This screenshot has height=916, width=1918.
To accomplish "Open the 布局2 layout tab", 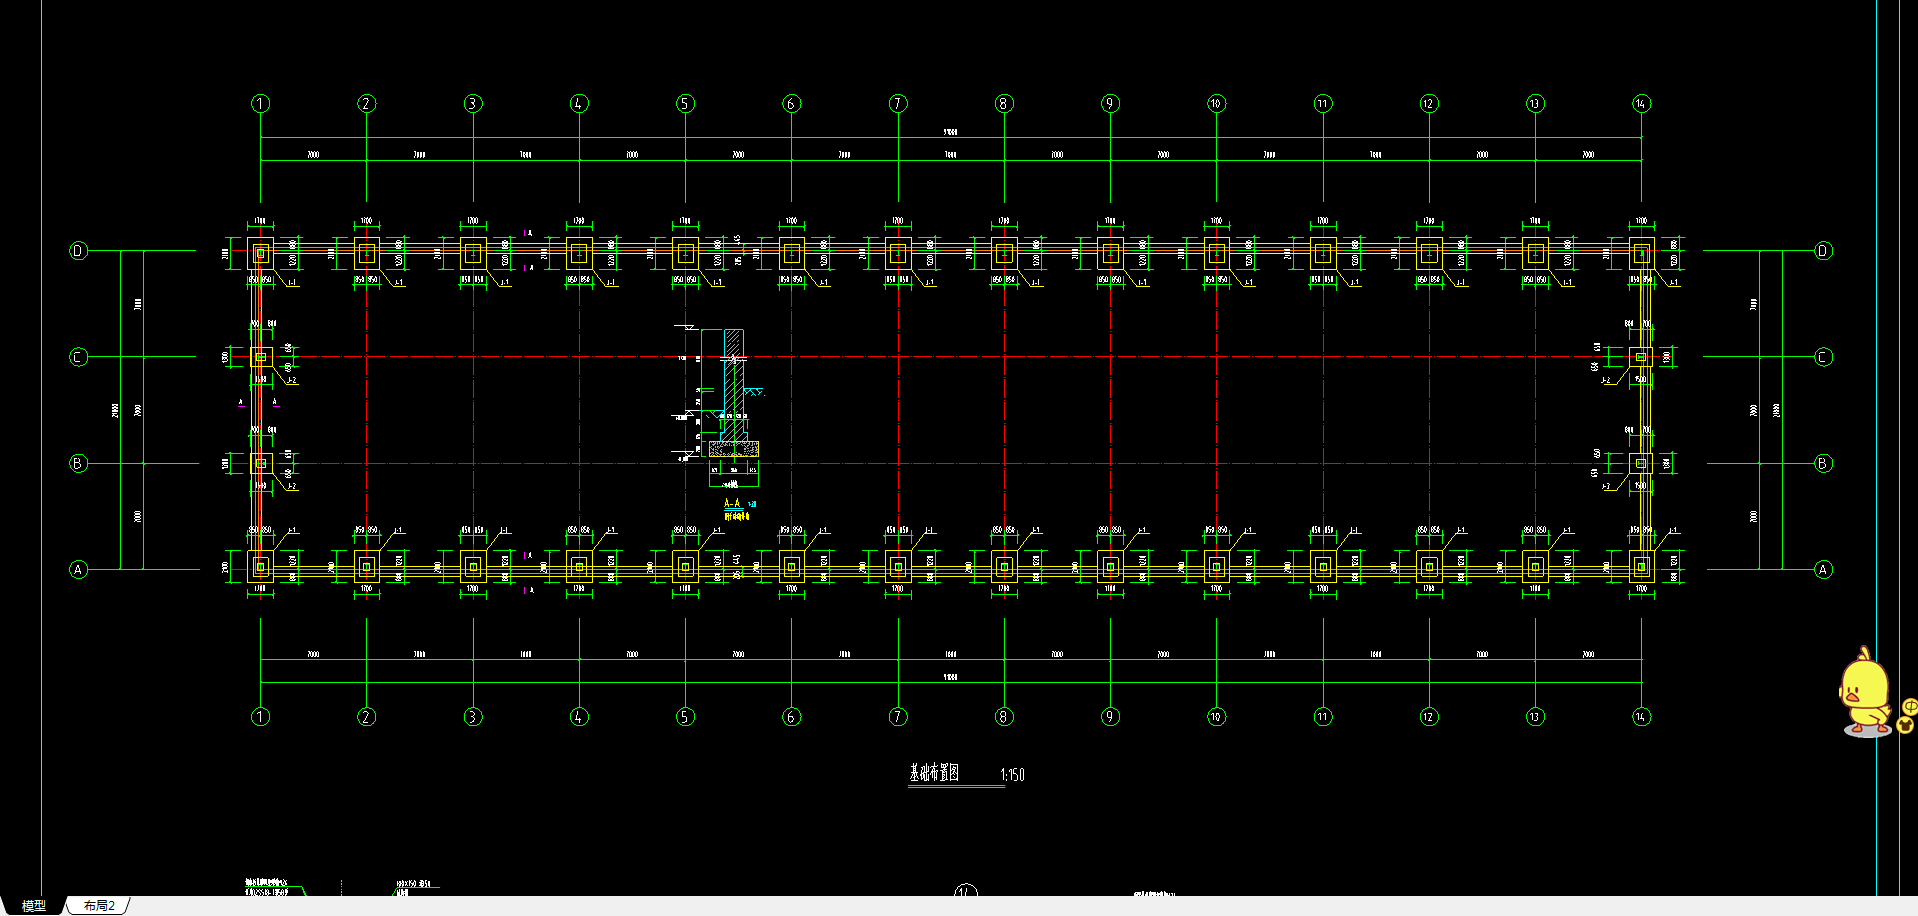I will (x=99, y=905).
